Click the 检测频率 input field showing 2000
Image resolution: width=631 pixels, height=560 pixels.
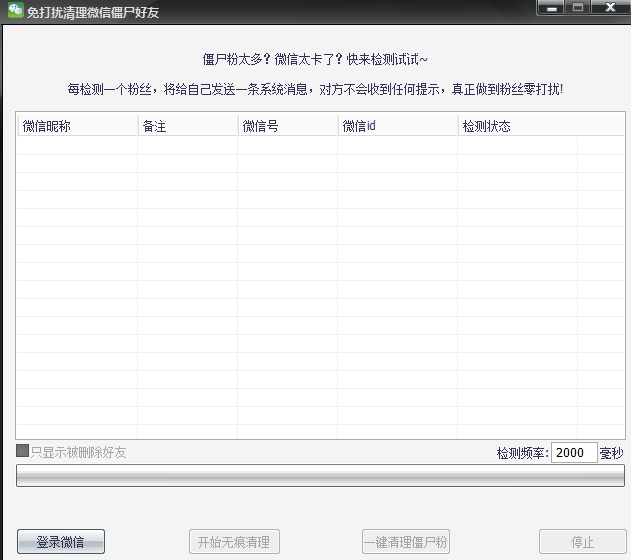click(x=574, y=453)
